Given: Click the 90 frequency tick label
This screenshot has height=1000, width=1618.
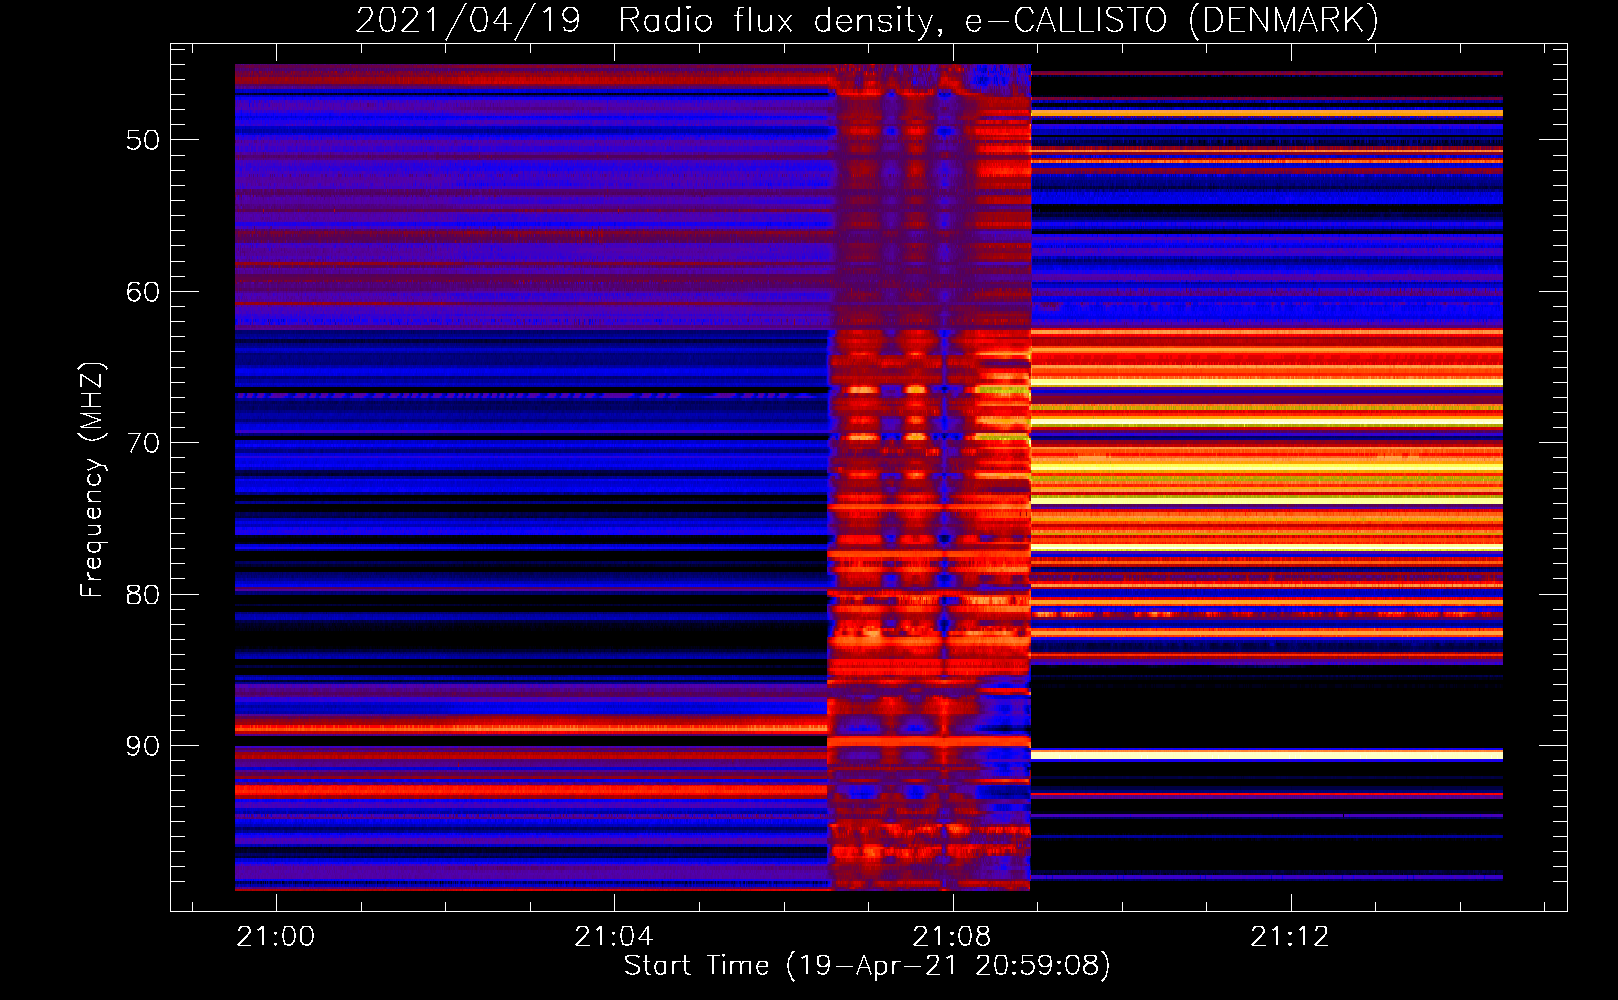Looking at the screenshot, I should click(143, 747).
